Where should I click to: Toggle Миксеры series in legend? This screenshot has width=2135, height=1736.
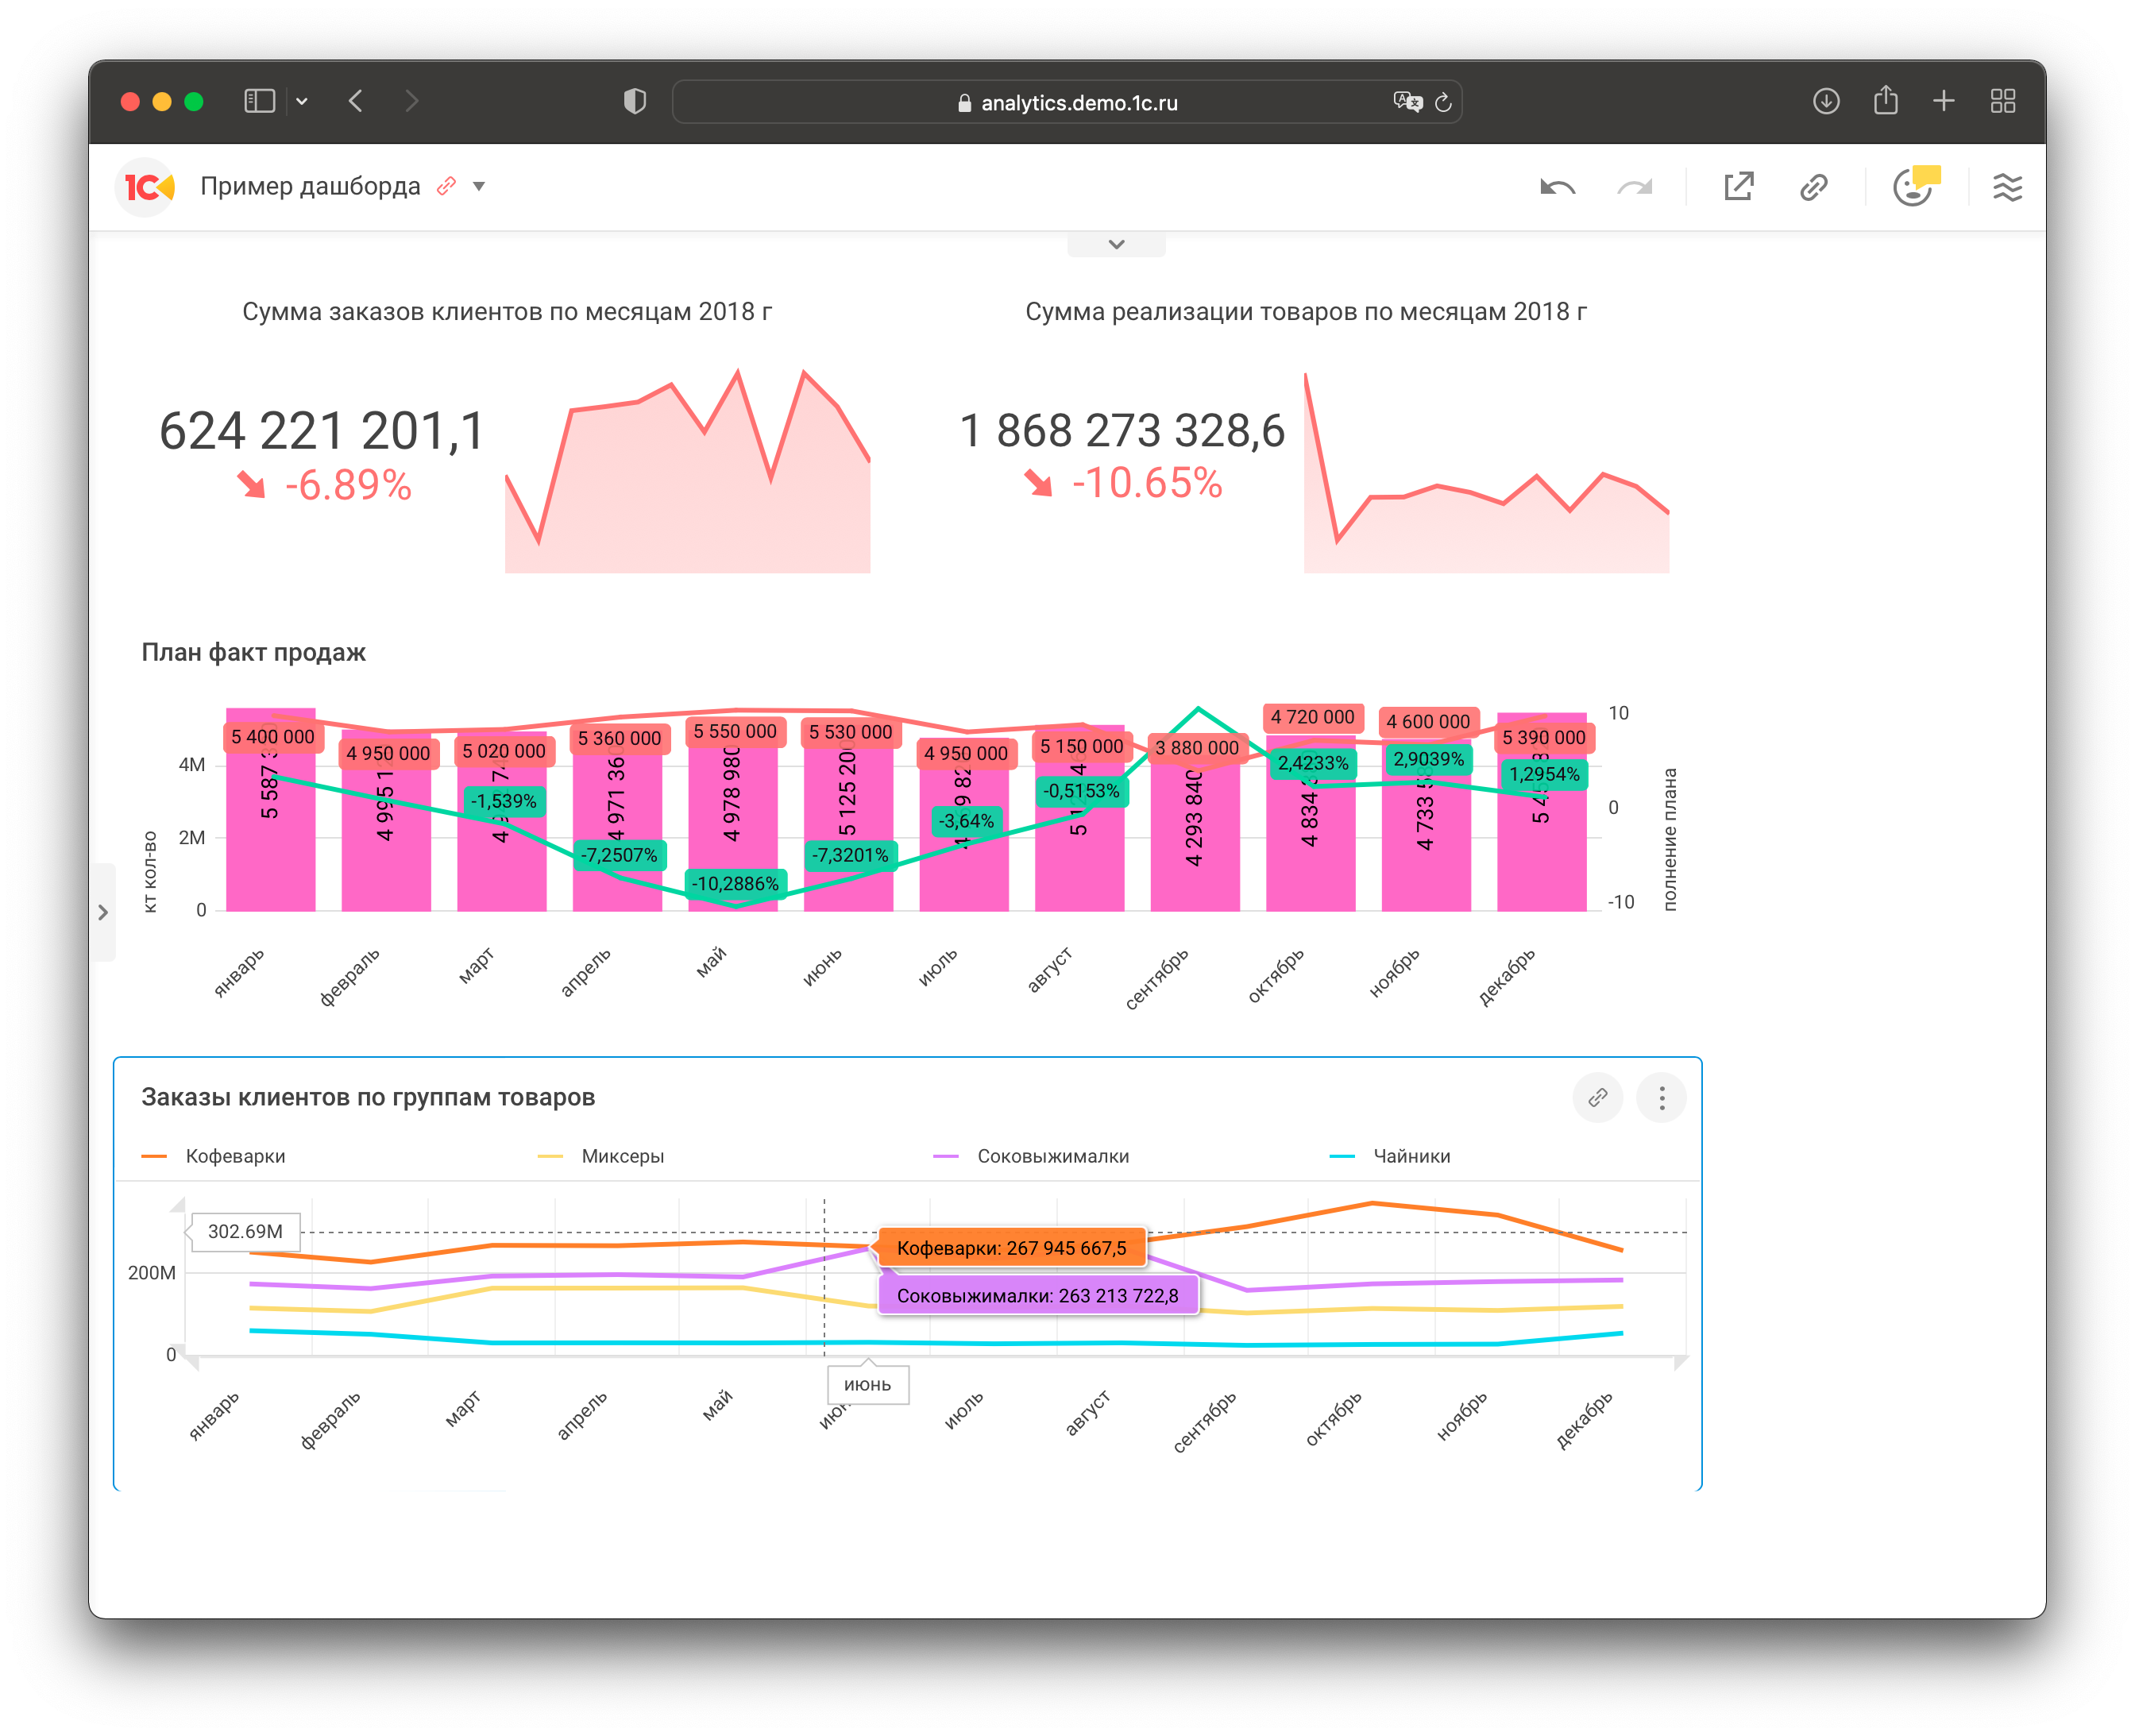[621, 1156]
